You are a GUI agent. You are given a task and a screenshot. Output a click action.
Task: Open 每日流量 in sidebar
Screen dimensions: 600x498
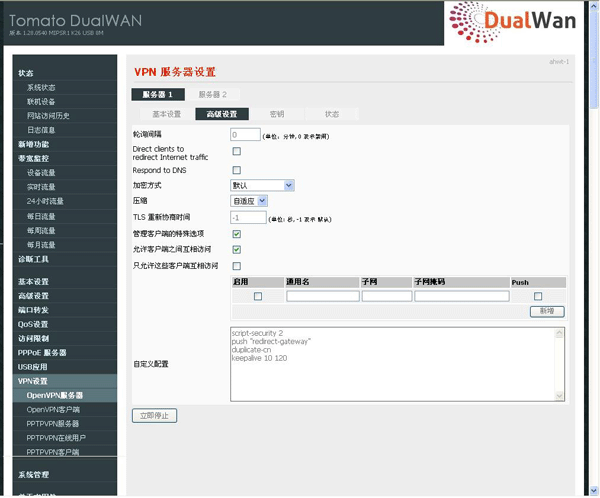point(41,216)
